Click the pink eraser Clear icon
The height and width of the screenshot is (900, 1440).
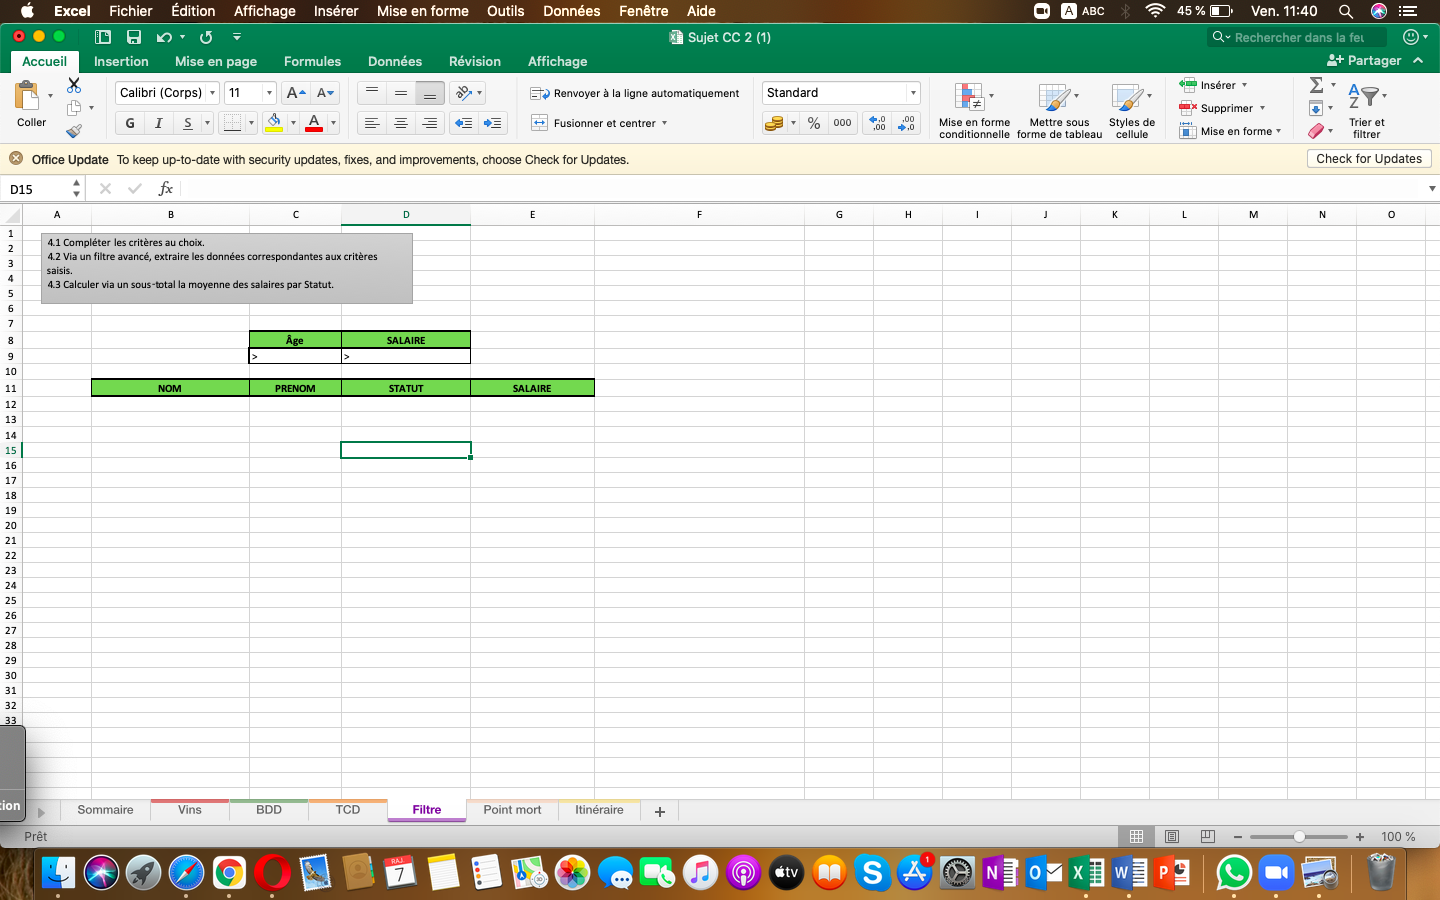pos(1317,131)
